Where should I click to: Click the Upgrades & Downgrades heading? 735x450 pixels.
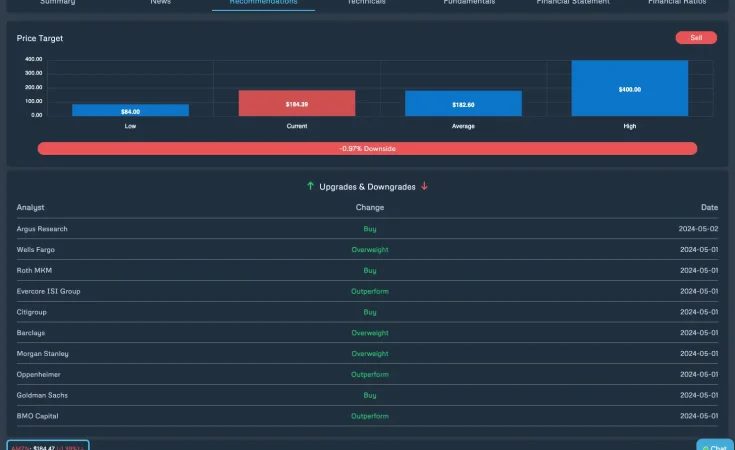coord(368,187)
